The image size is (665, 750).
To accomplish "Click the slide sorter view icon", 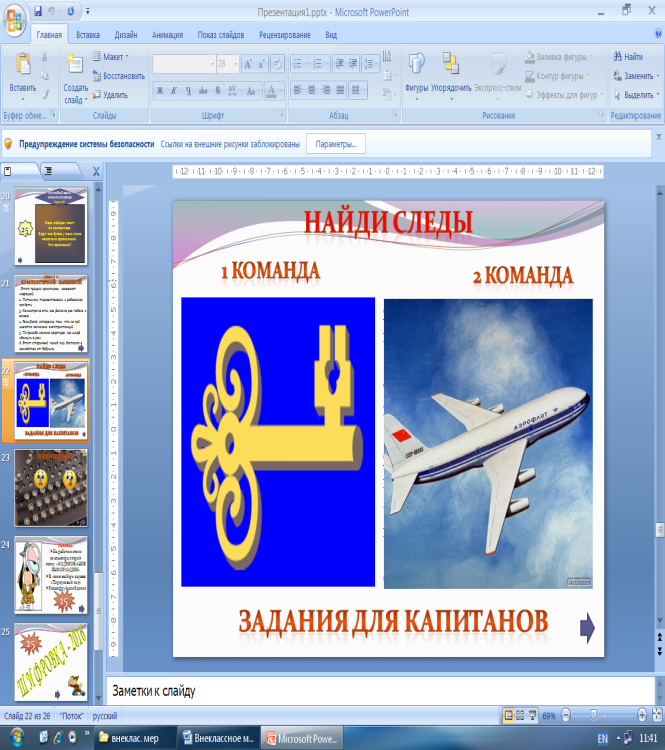I will click(x=520, y=716).
